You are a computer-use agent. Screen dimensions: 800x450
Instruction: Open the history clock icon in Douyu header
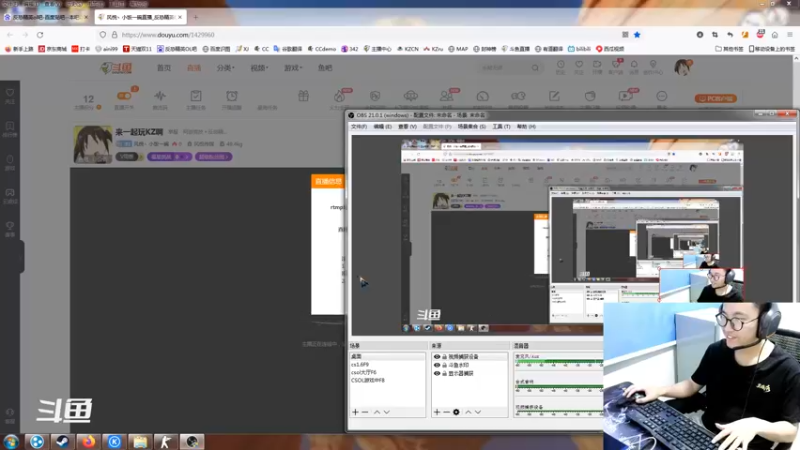(560, 67)
